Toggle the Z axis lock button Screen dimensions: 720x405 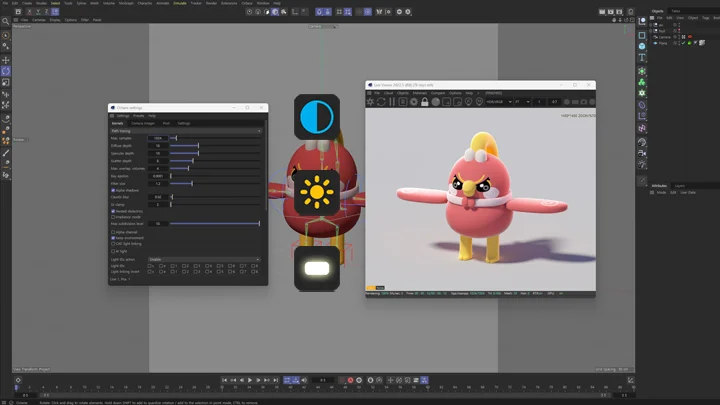tap(46, 11)
